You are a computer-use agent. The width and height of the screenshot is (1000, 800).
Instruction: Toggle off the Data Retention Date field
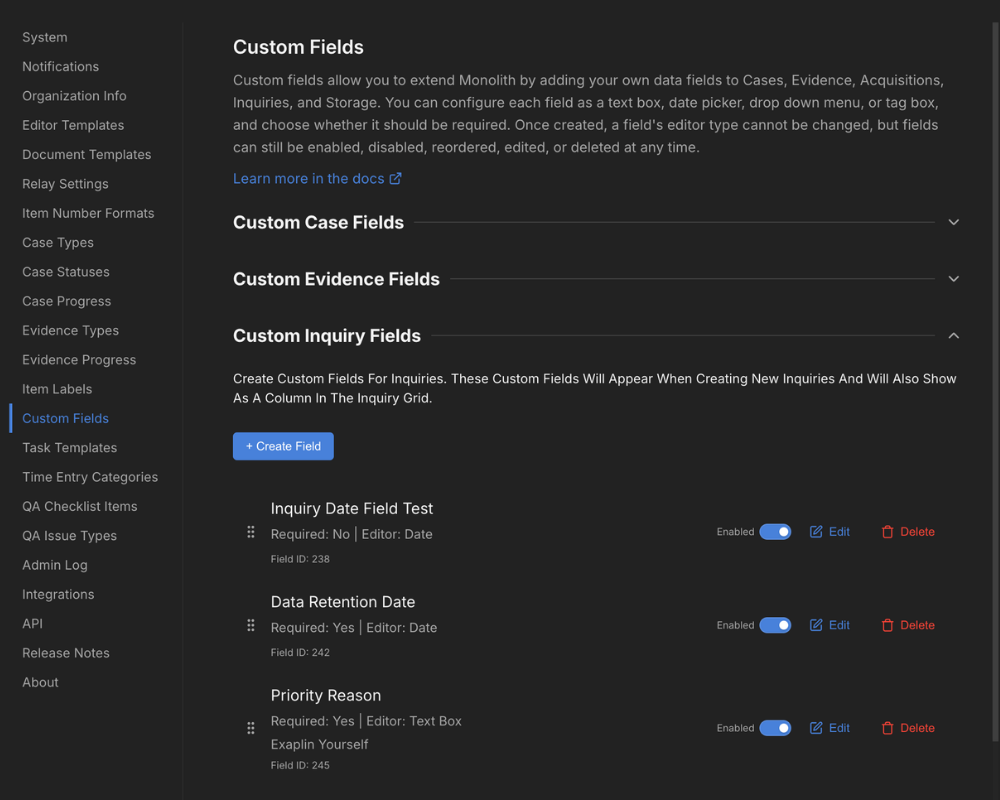(775, 625)
